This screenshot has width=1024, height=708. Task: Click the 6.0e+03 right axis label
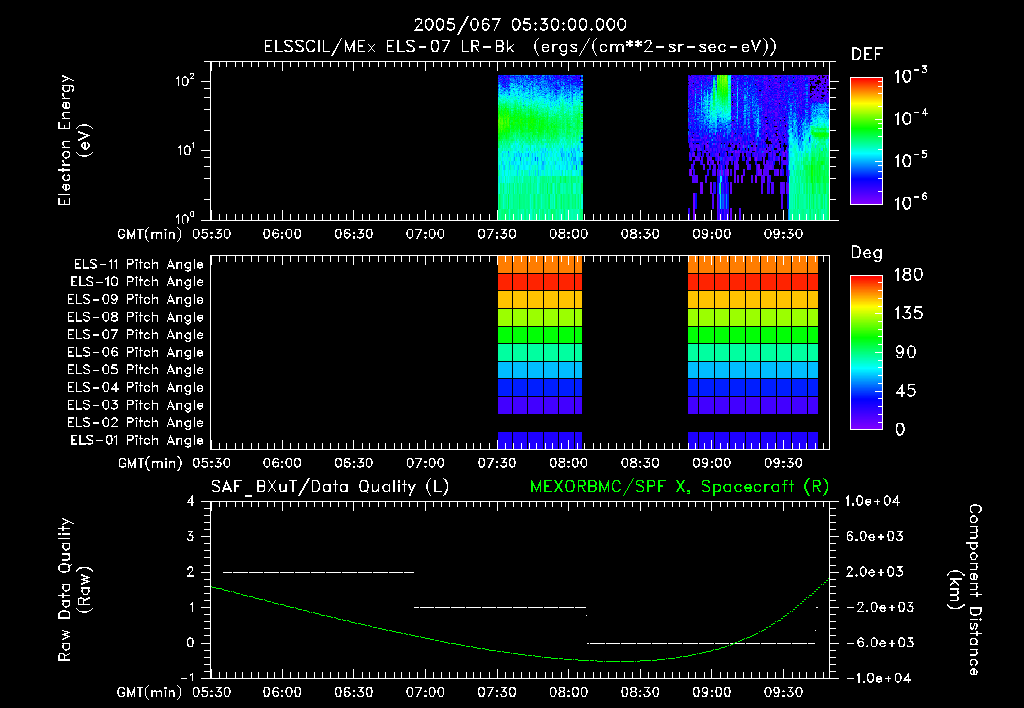coord(875,537)
